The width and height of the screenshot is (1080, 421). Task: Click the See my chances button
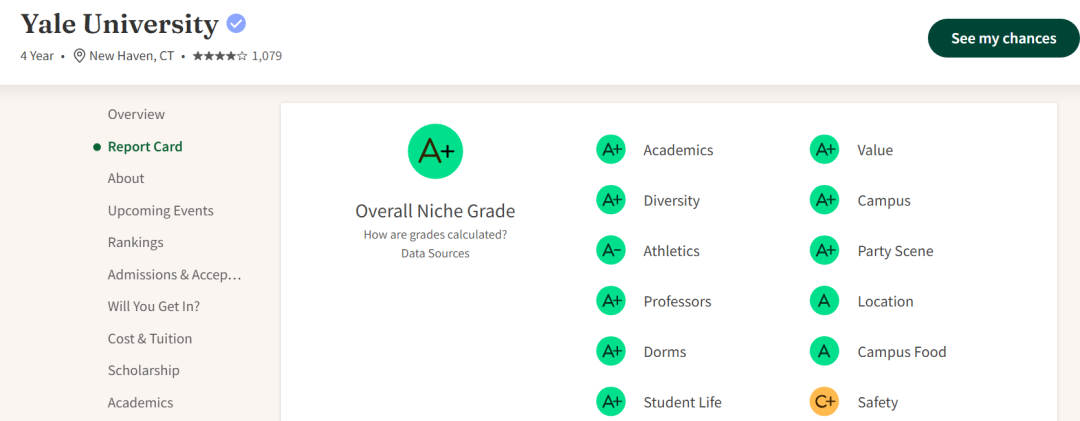pos(1004,38)
